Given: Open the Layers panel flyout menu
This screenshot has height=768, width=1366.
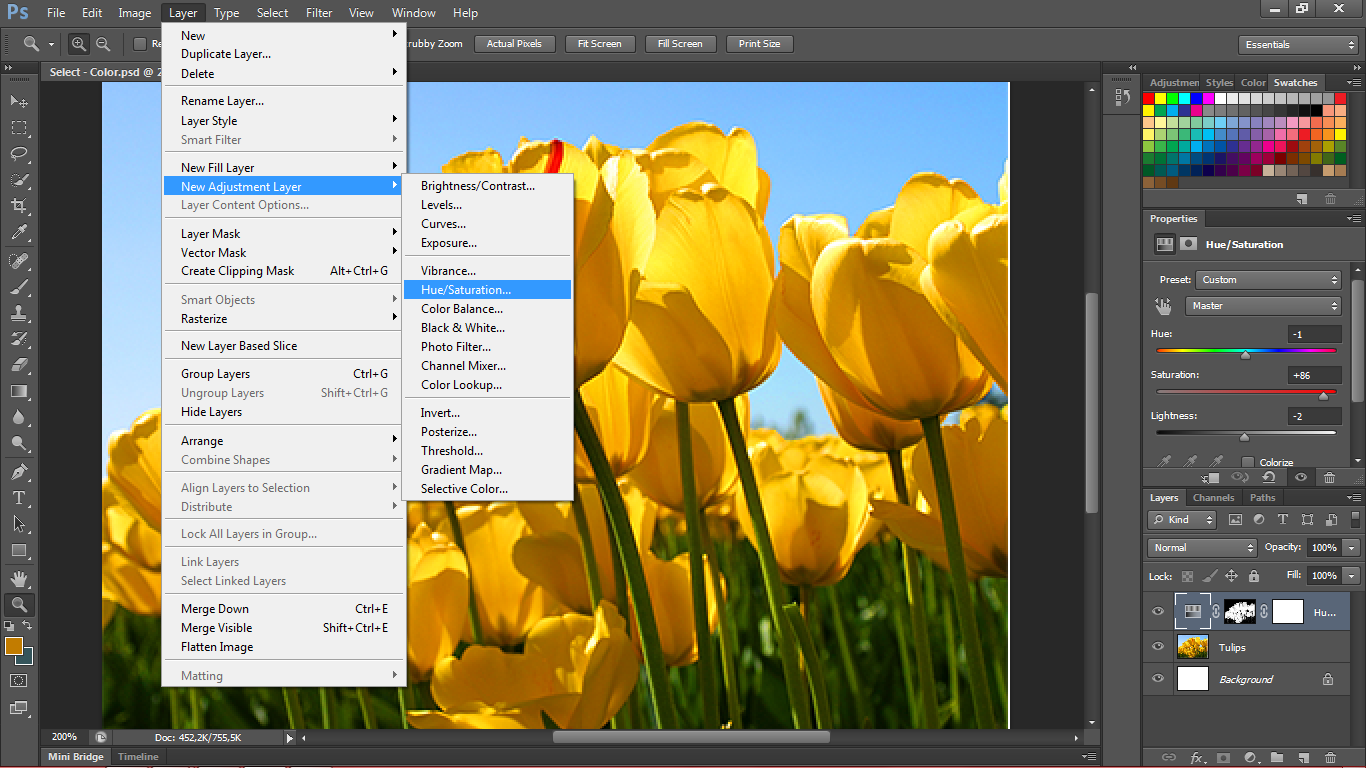Looking at the screenshot, I should (x=1354, y=498).
